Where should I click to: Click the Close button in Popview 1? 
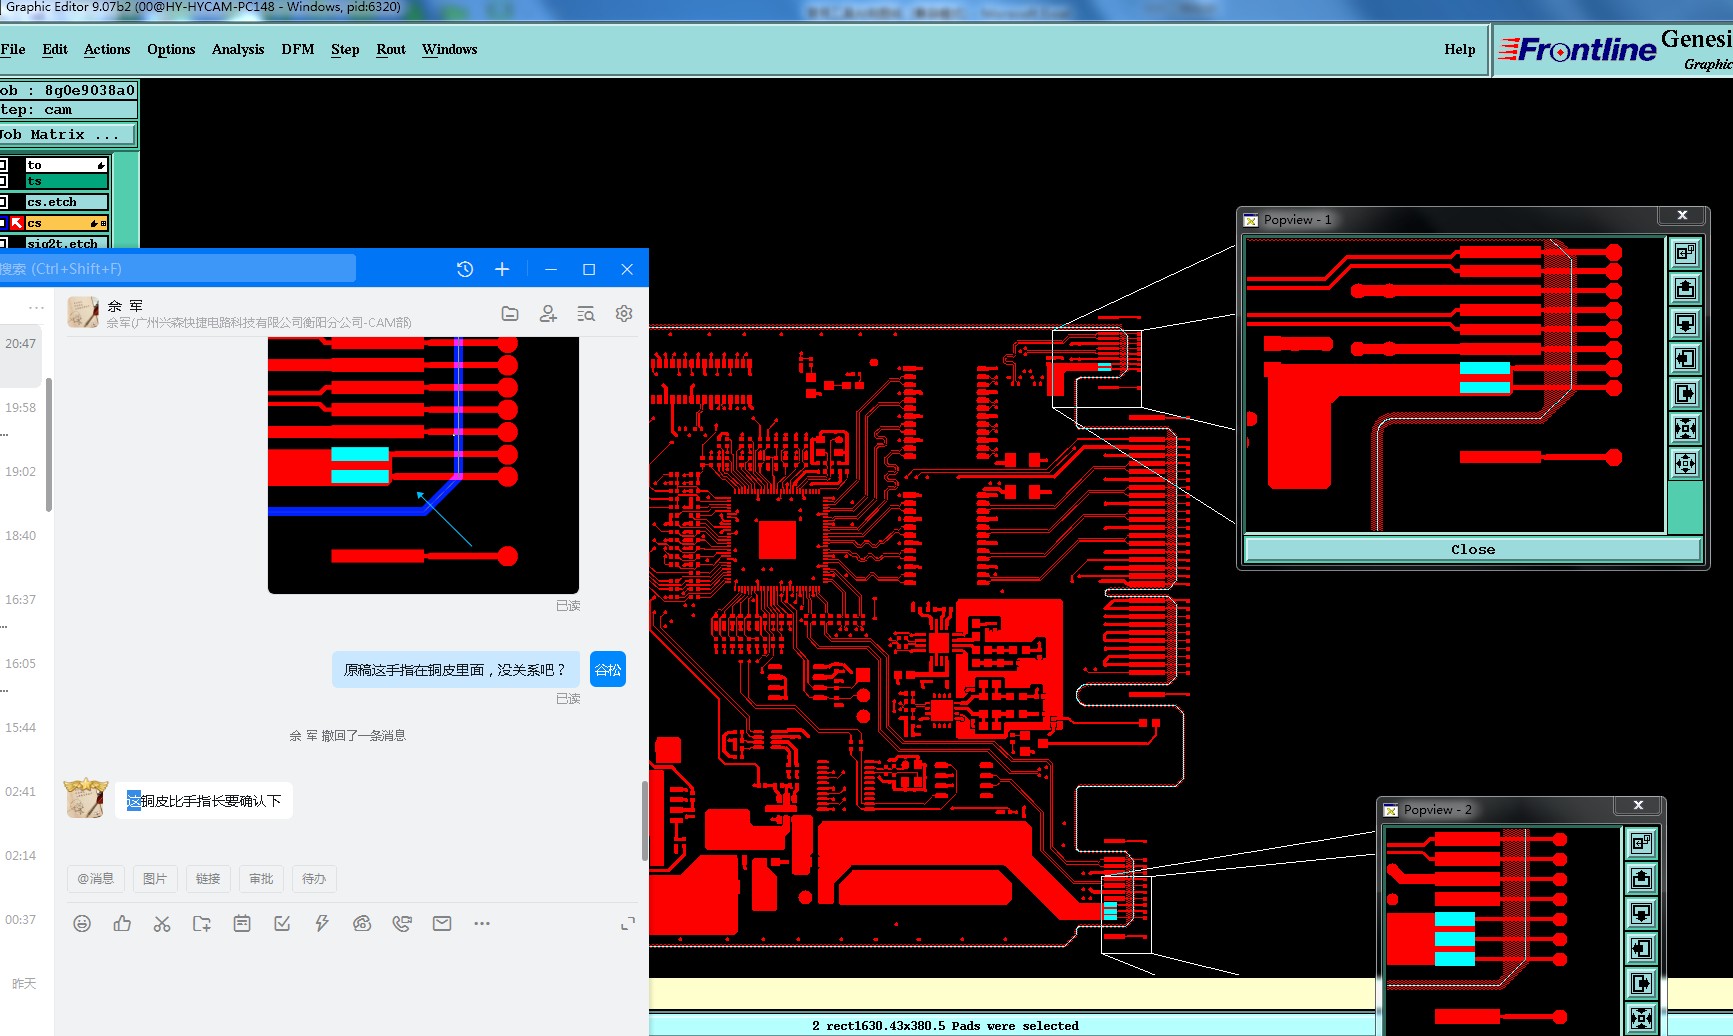1472,549
